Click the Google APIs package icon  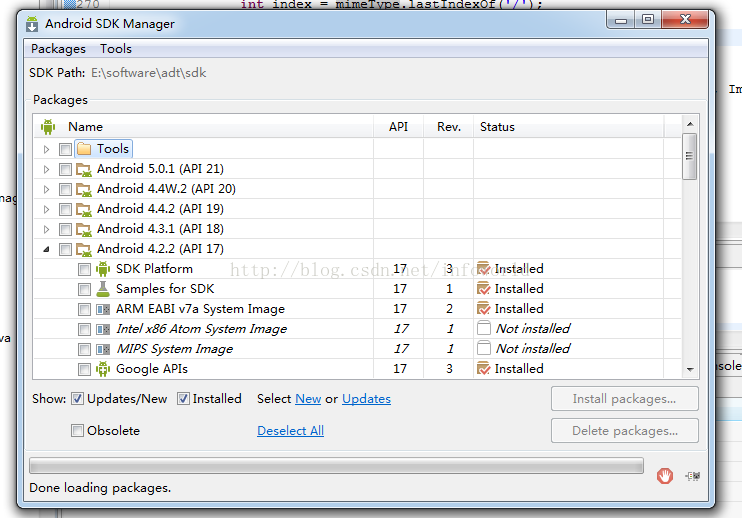pyautogui.click(x=103, y=369)
